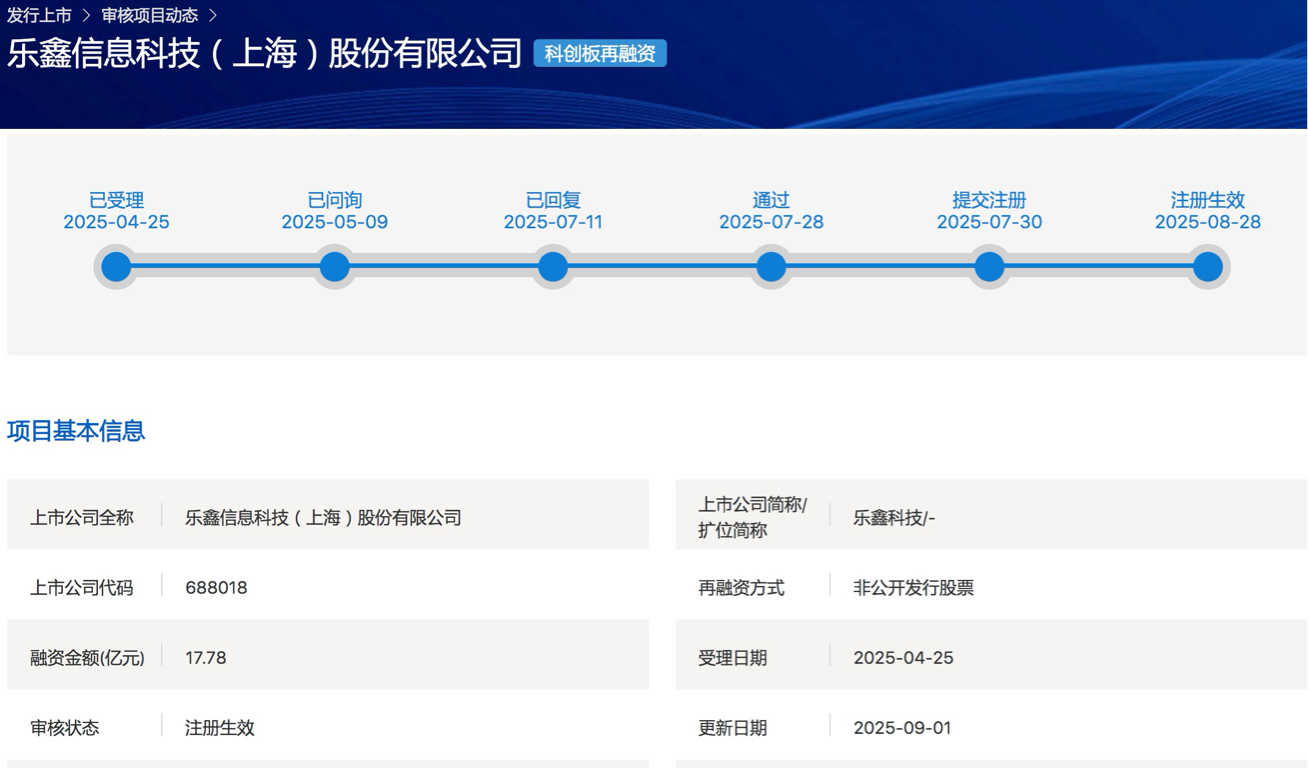
Task: Click the 项目基本信息 section heading
Action: coord(76,431)
